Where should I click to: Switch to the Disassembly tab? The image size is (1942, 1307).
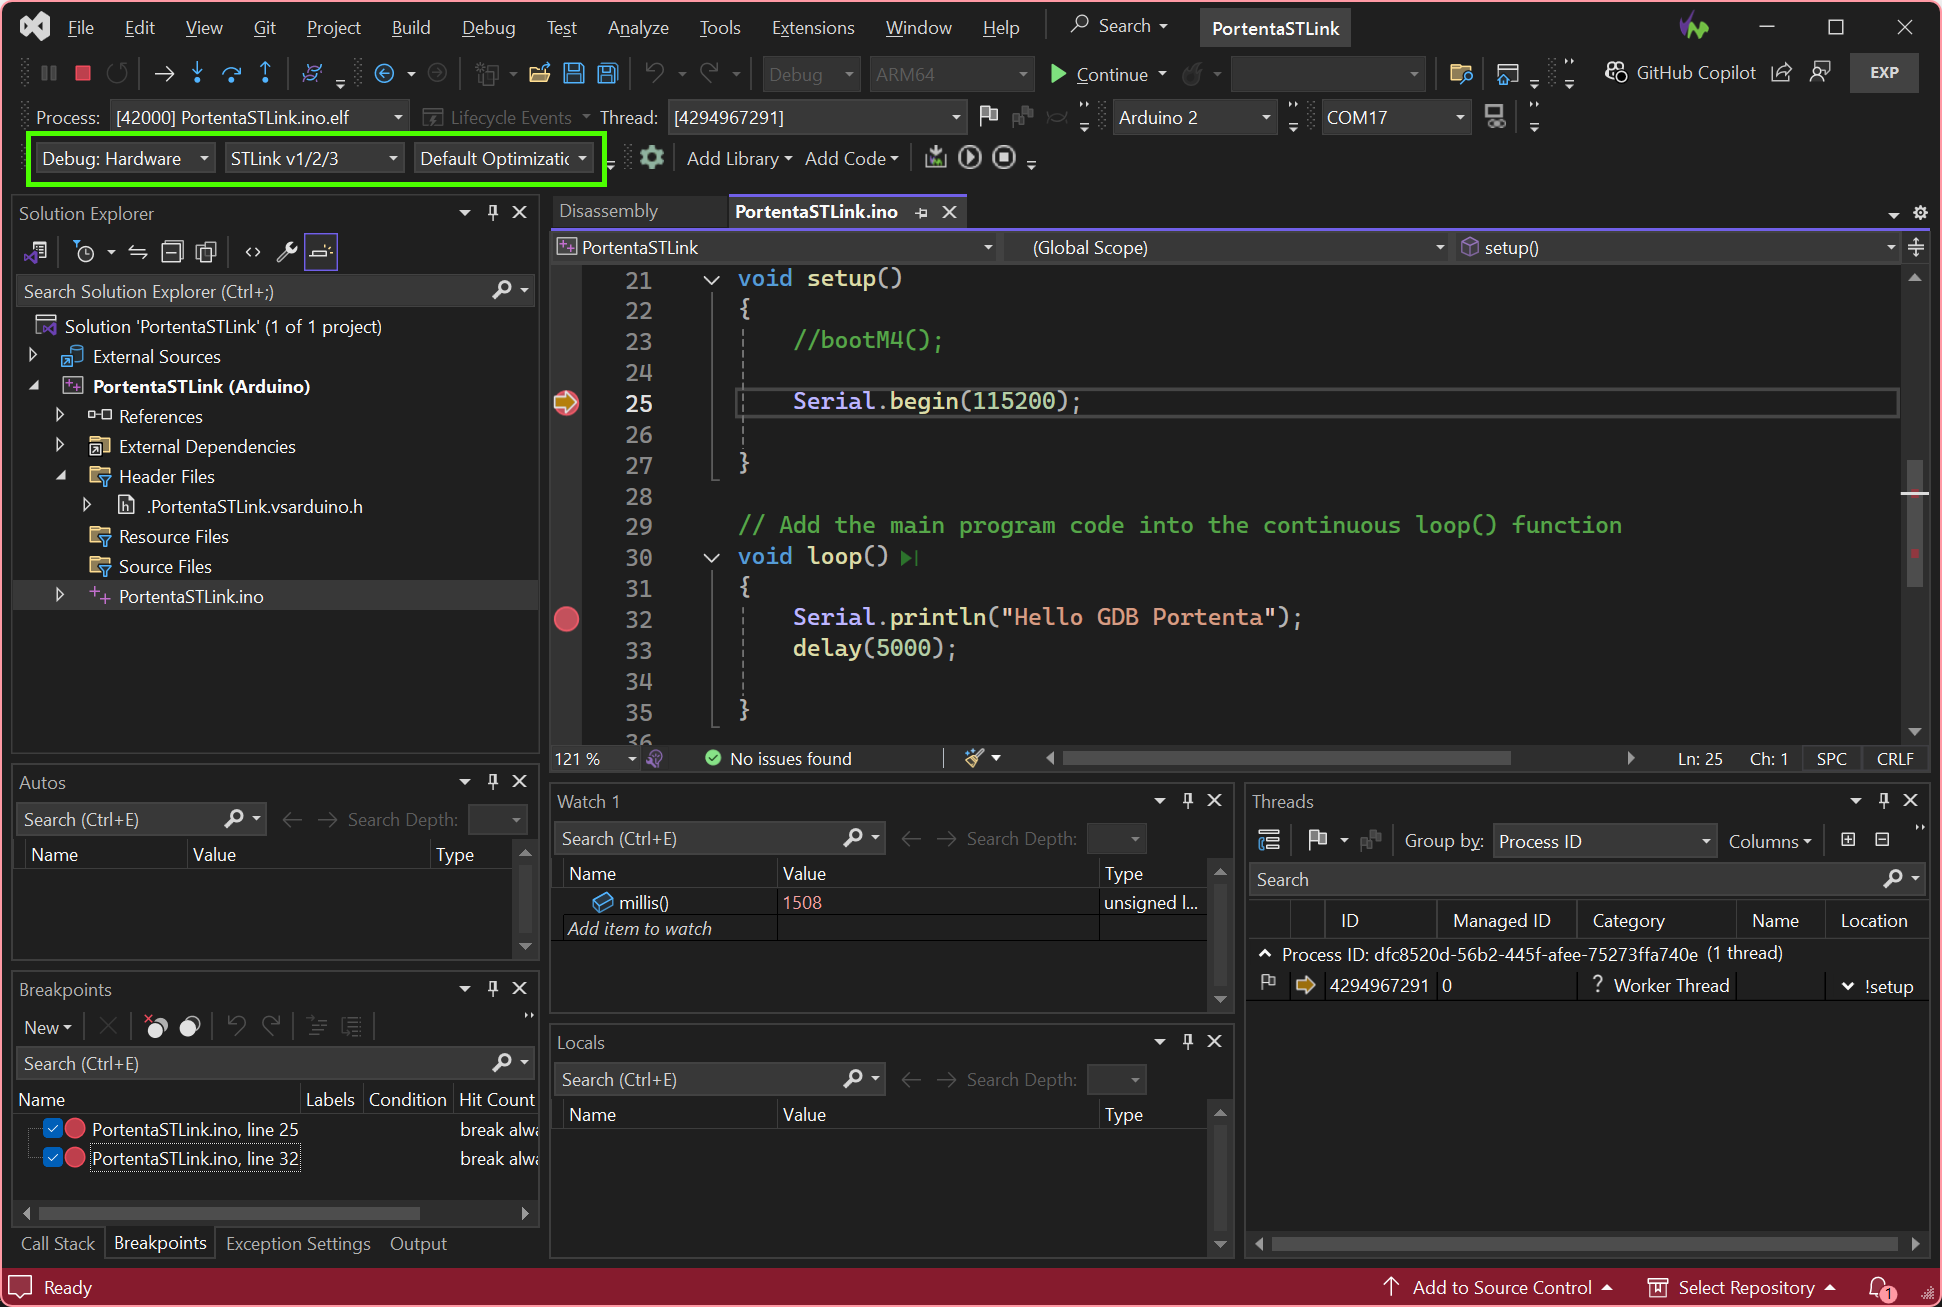[608, 211]
